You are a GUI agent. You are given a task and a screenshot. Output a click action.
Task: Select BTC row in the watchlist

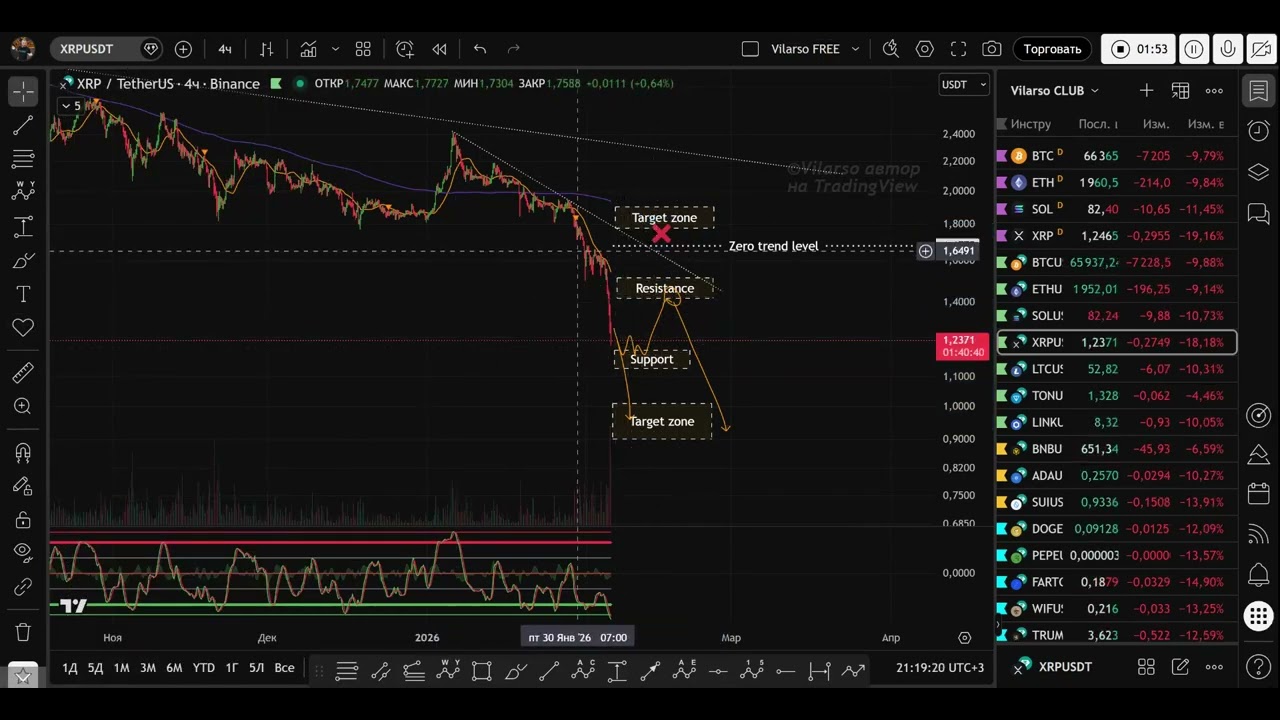coord(1118,156)
